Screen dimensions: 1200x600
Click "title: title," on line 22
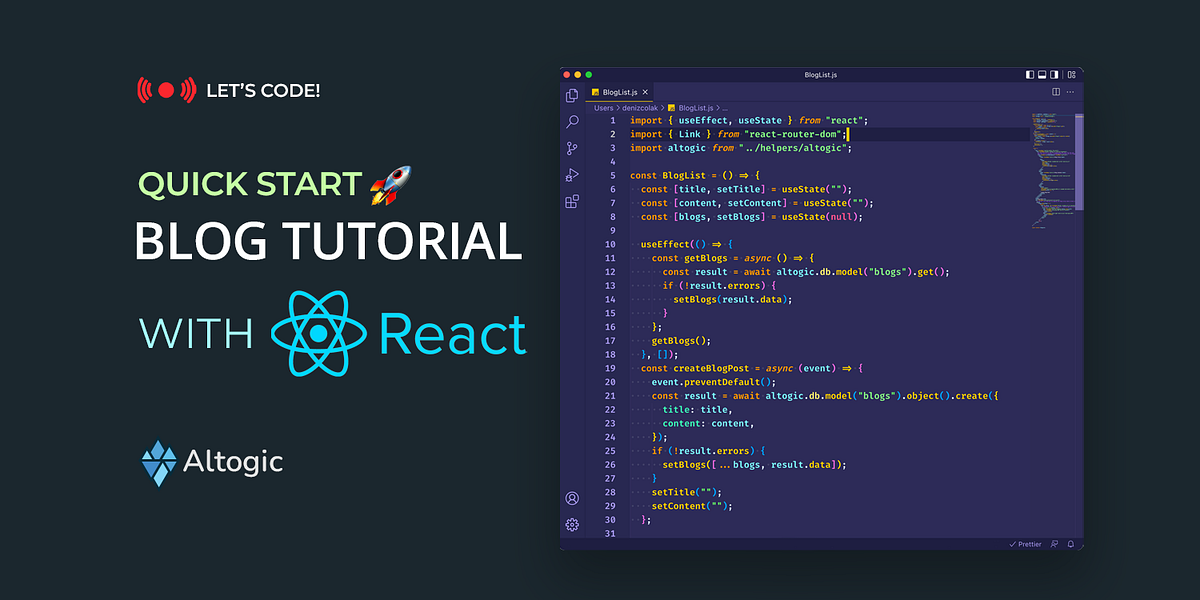698,410
